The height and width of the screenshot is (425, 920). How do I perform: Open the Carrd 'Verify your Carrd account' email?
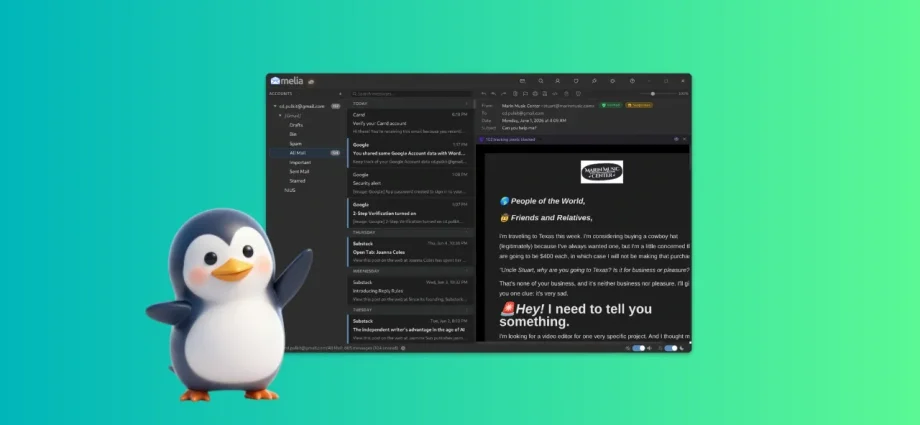click(410, 123)
